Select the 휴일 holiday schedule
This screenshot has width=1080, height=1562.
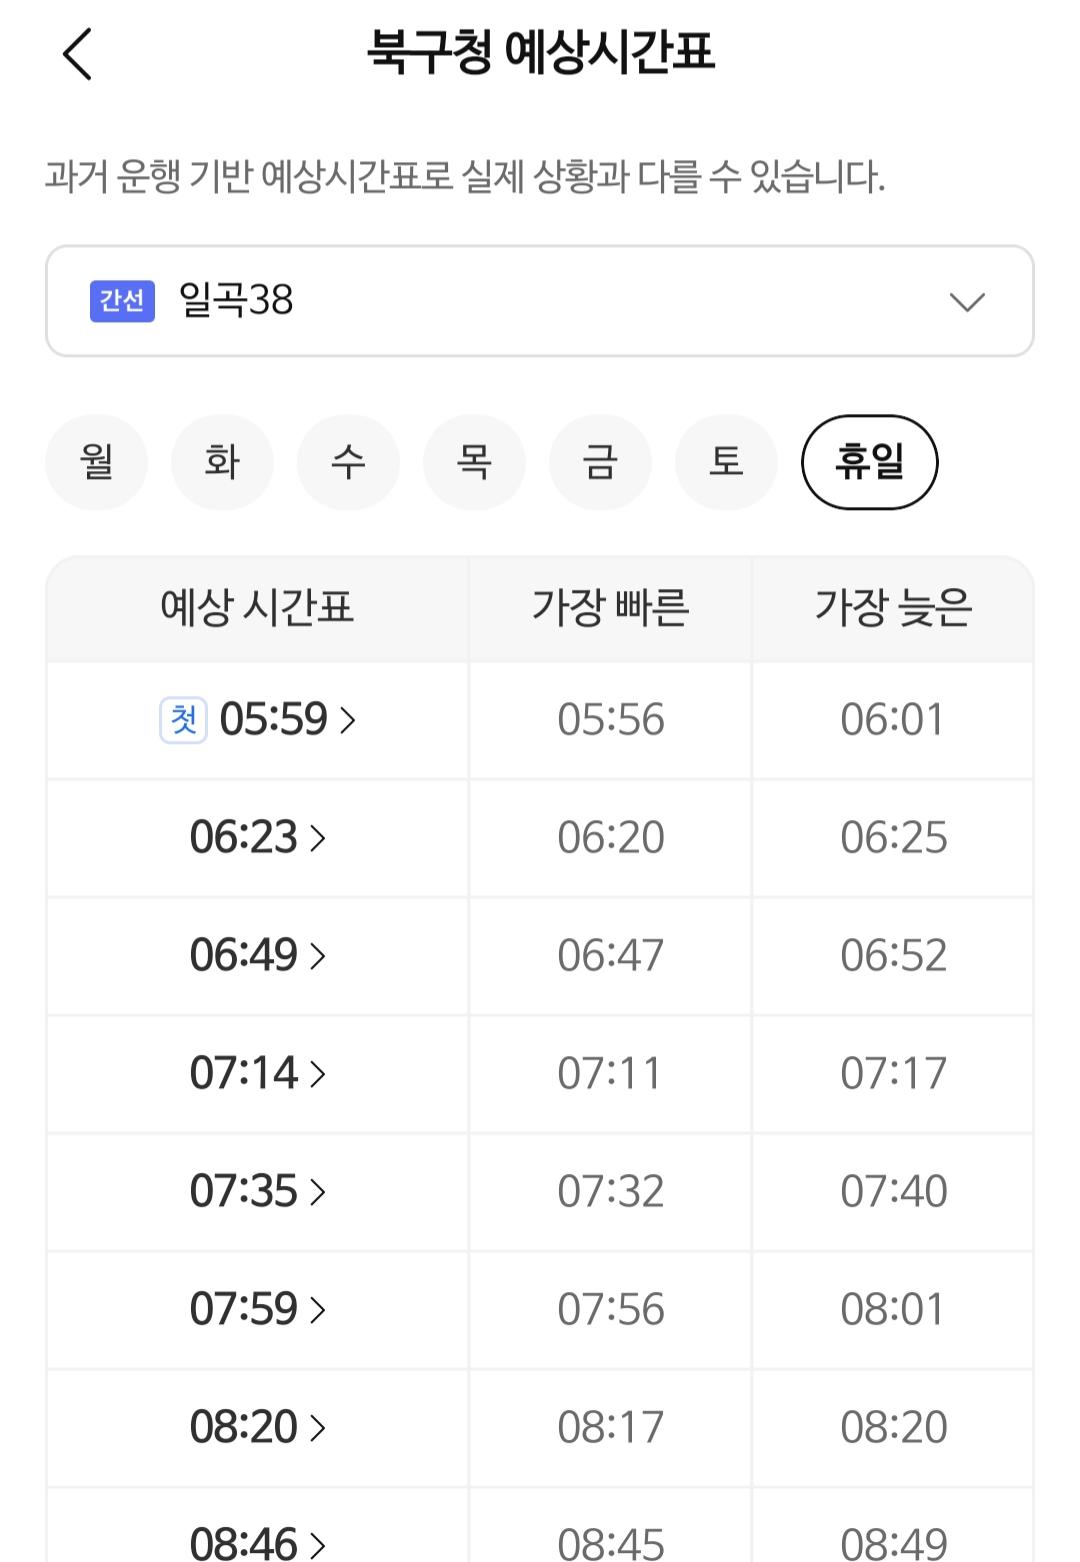pos(869,462)
